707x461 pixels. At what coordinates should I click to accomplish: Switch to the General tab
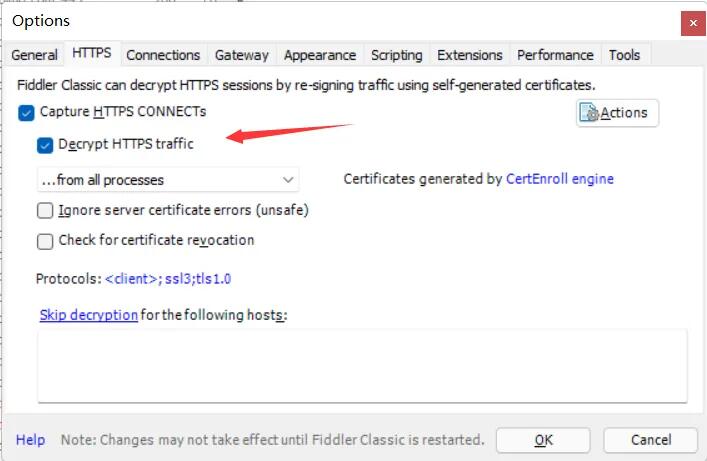point(35,55)
